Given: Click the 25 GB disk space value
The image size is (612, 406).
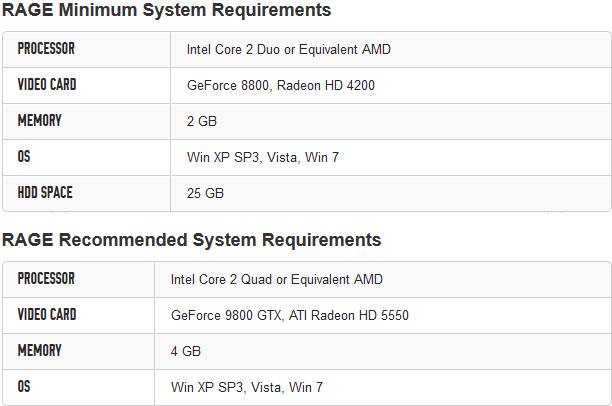Looking at the screenshot, I should point(205,193).
